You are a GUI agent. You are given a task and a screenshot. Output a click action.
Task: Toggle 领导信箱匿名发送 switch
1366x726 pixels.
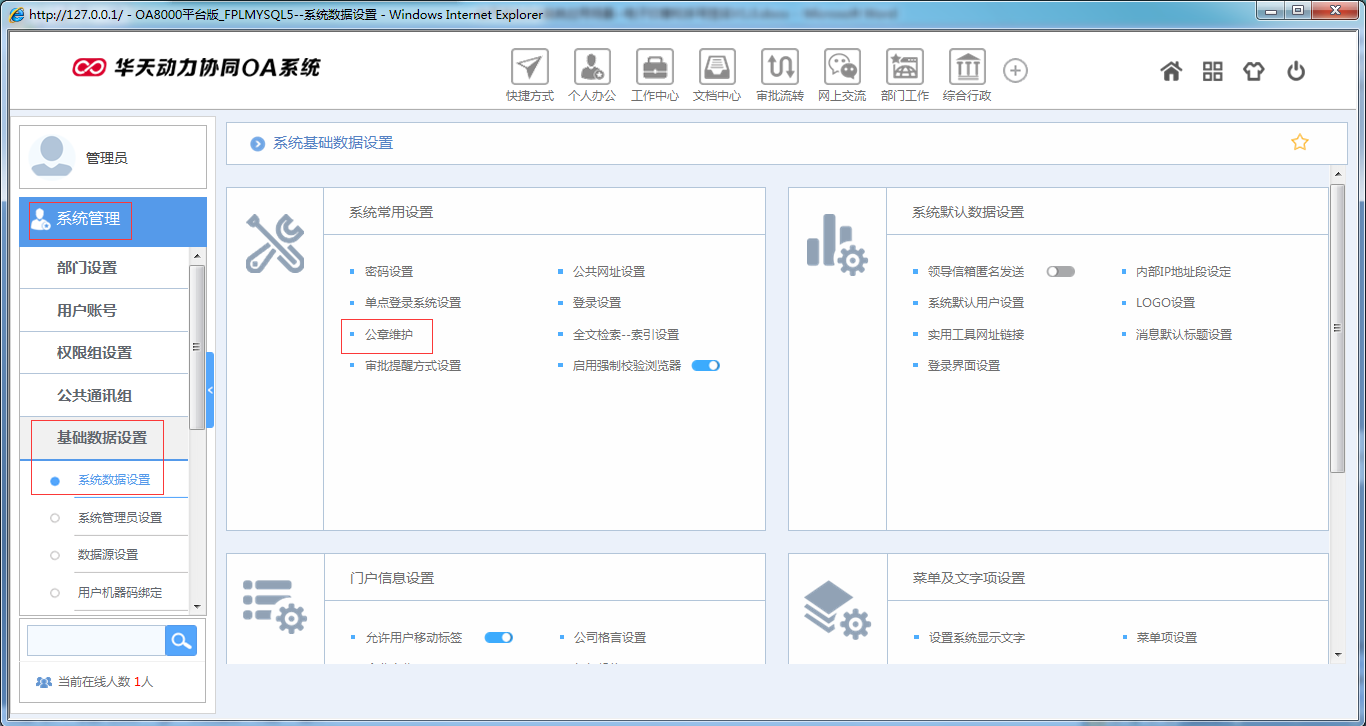(1060, 271)
